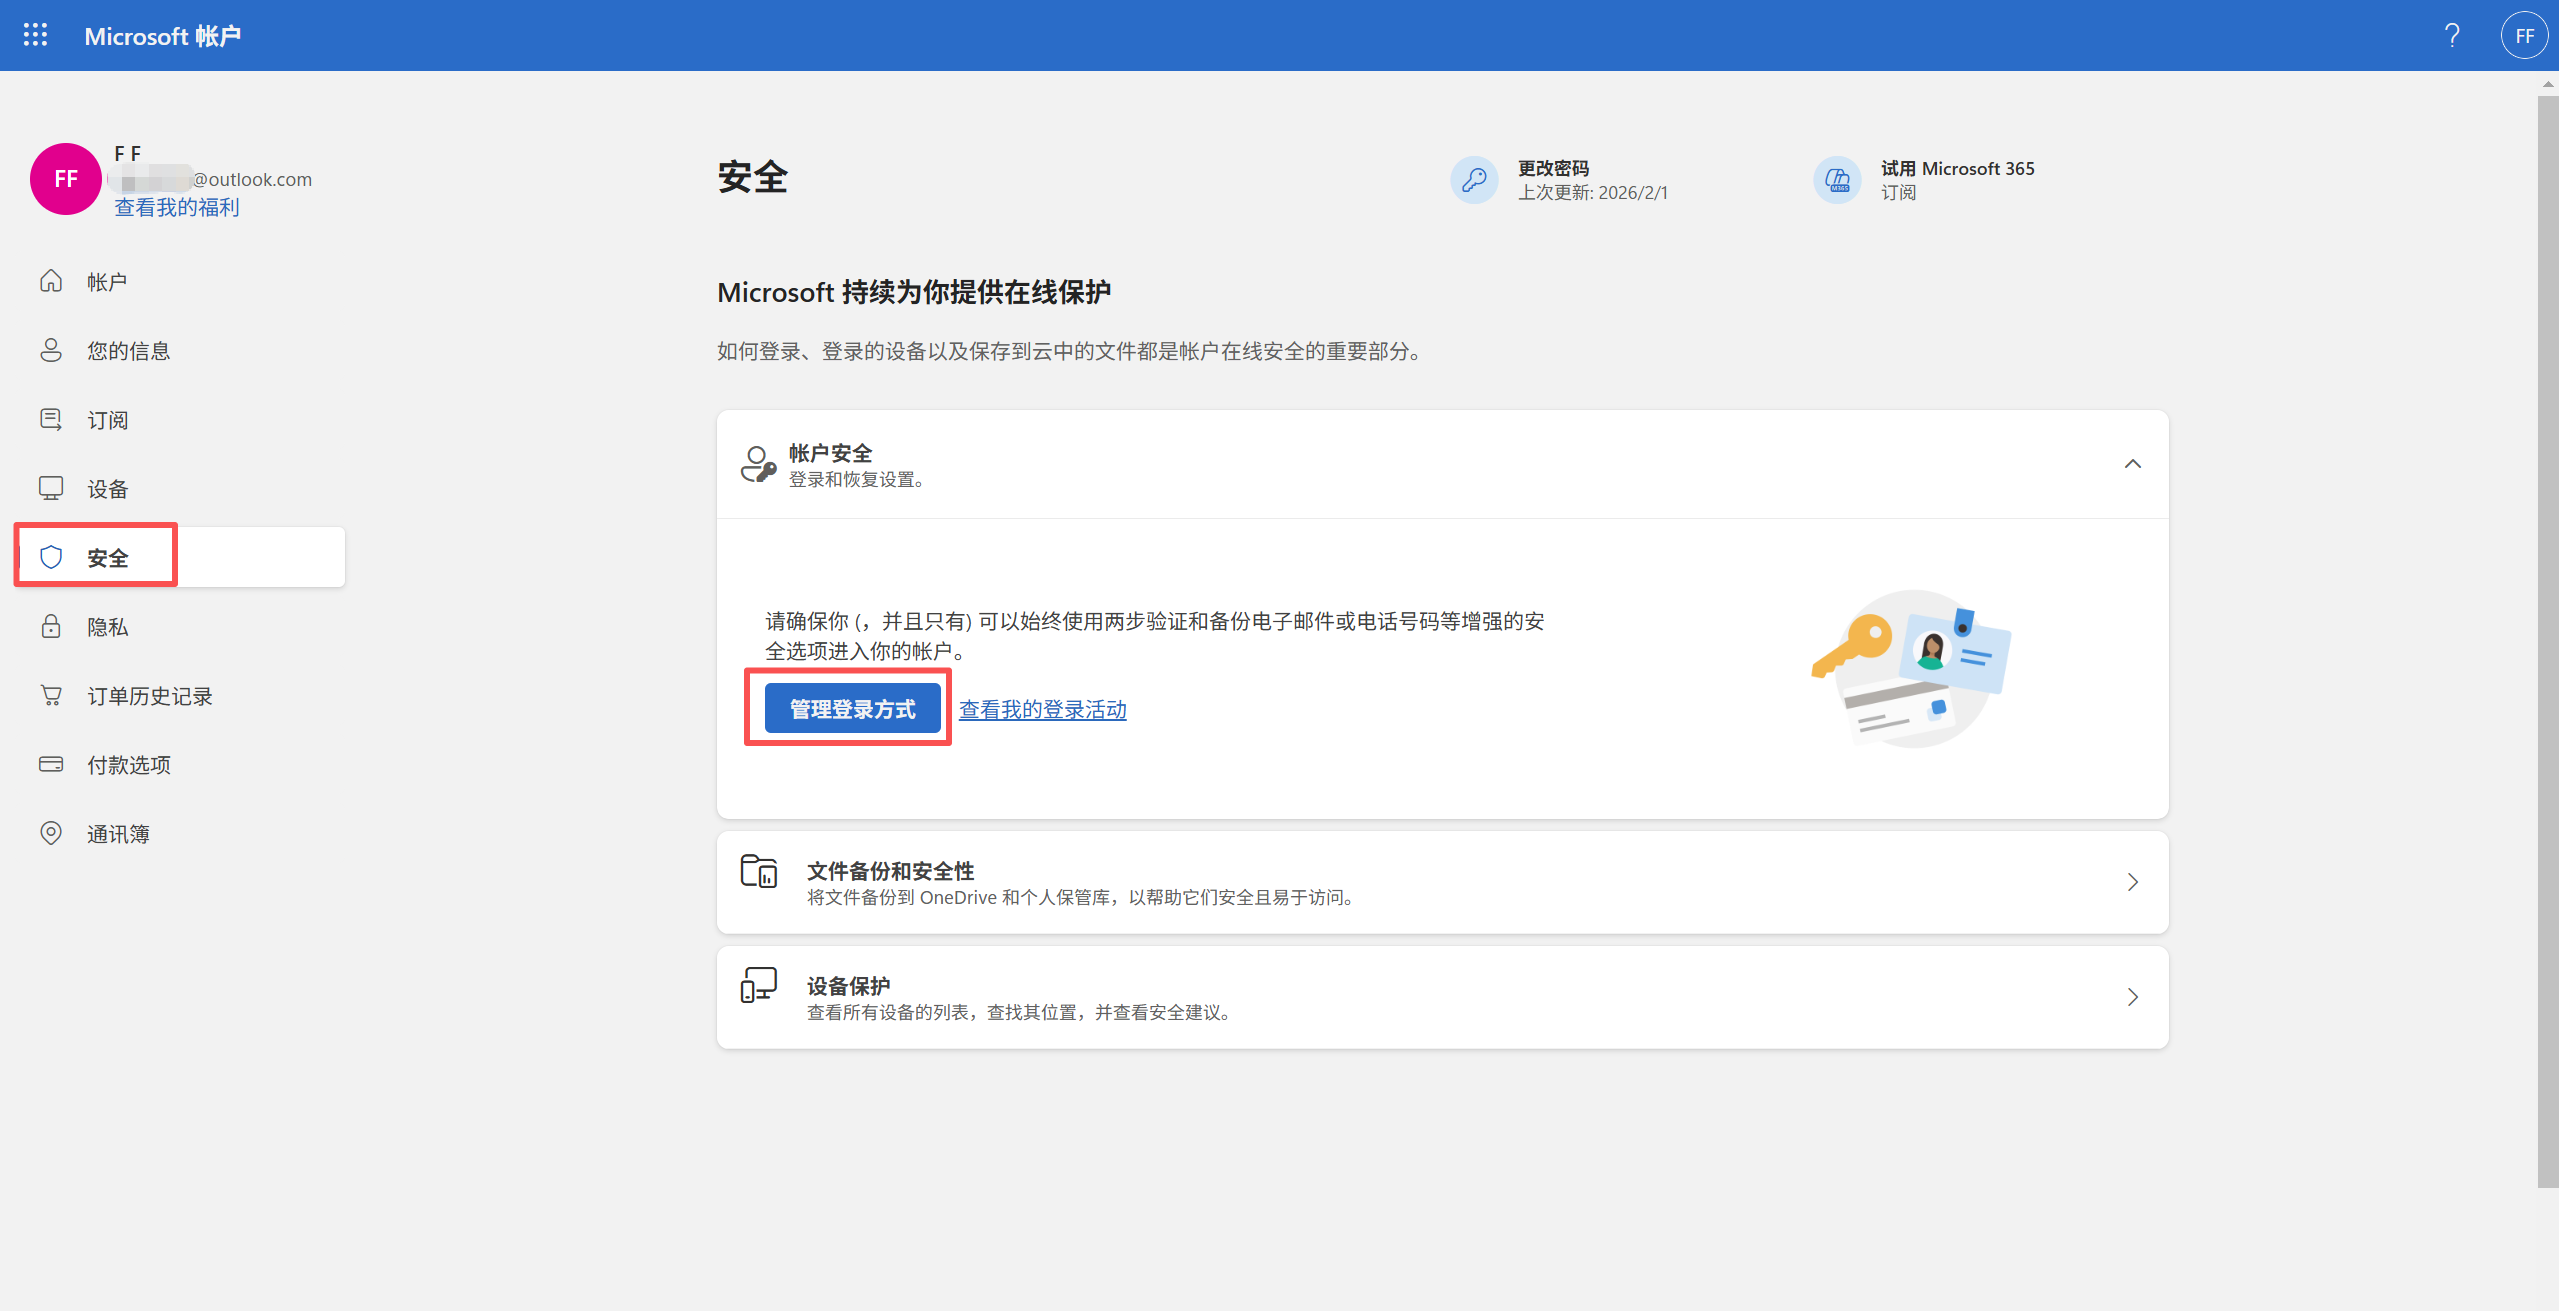Select 订单历史记录 in the sidebar
The height and width of the screenshot is (1311, 2559).
(x=149, y=695)
